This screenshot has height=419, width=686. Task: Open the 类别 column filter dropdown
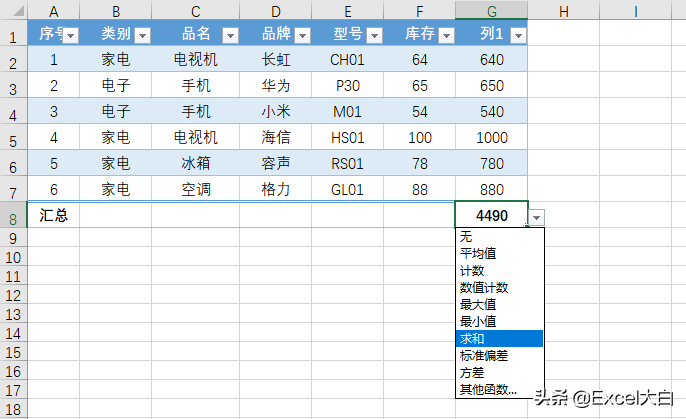coord(143,35)
